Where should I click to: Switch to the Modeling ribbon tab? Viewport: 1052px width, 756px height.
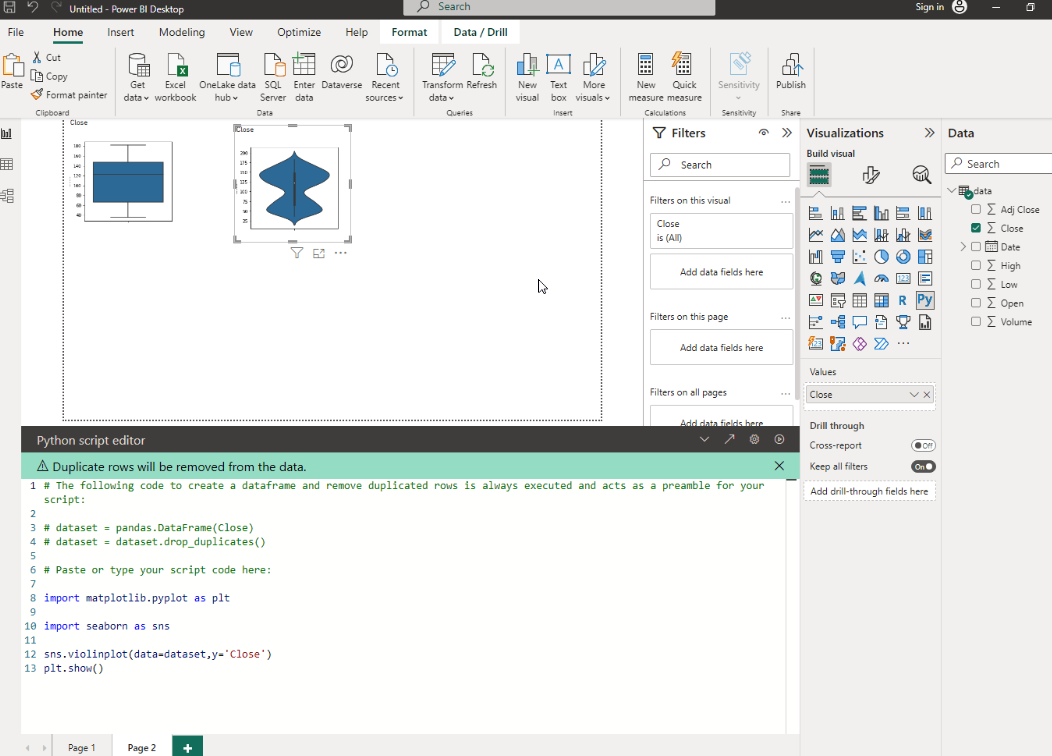(x=182, y=32)
